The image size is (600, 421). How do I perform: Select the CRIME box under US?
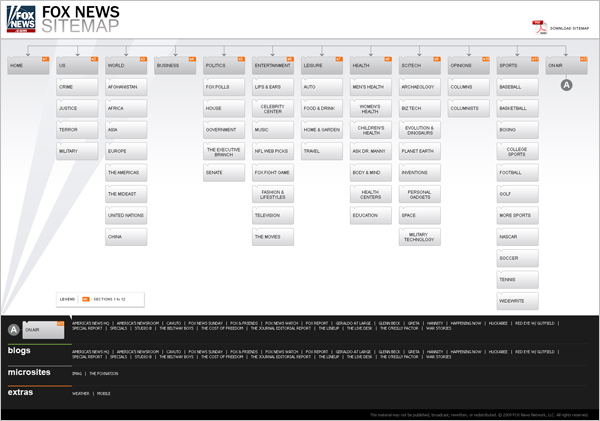[x=77, y=87]
